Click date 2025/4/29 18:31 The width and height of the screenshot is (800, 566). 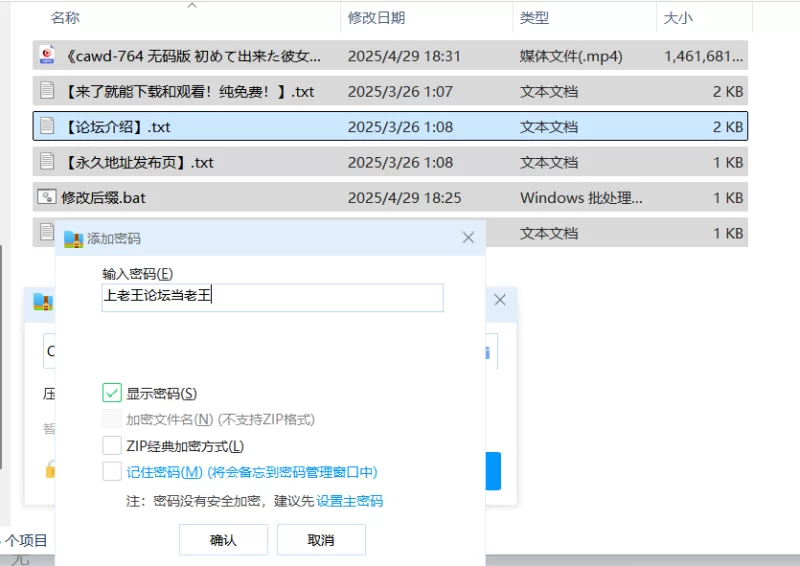pos(404,56)
